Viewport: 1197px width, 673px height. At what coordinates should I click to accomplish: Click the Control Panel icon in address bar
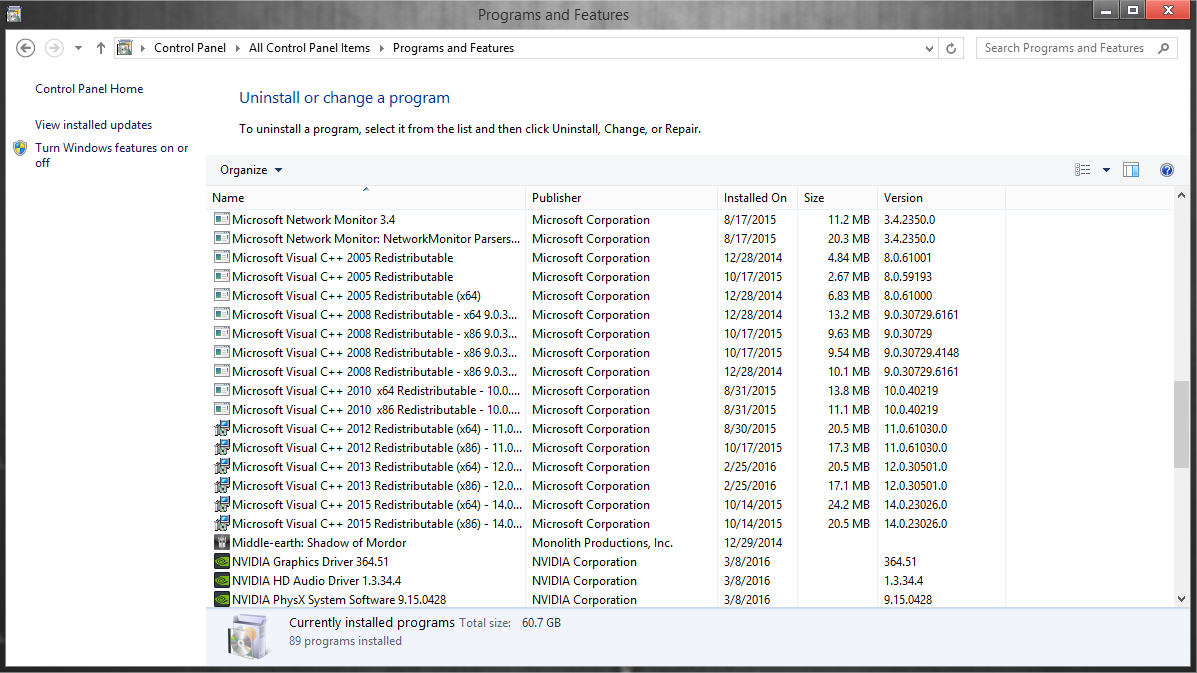coord(124,48)
